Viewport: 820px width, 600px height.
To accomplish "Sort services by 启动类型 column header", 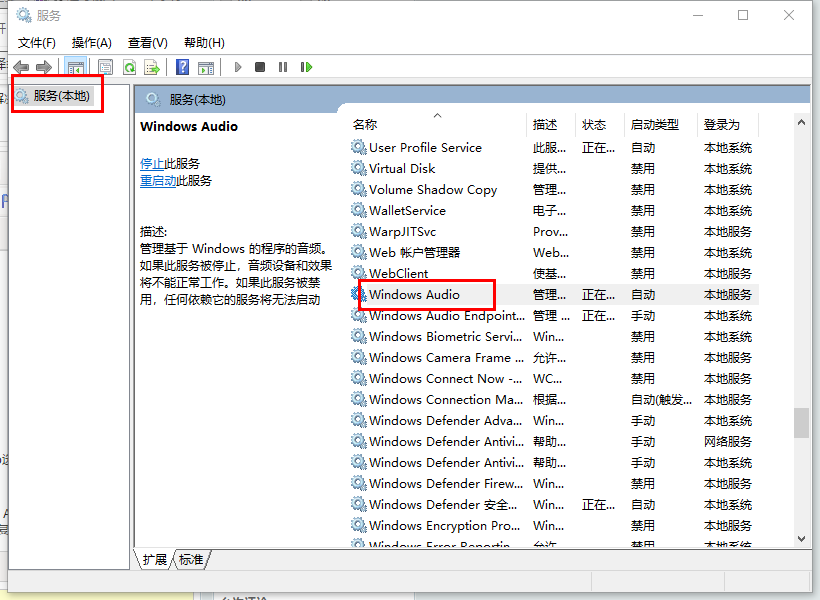I will tap(655, 125).
